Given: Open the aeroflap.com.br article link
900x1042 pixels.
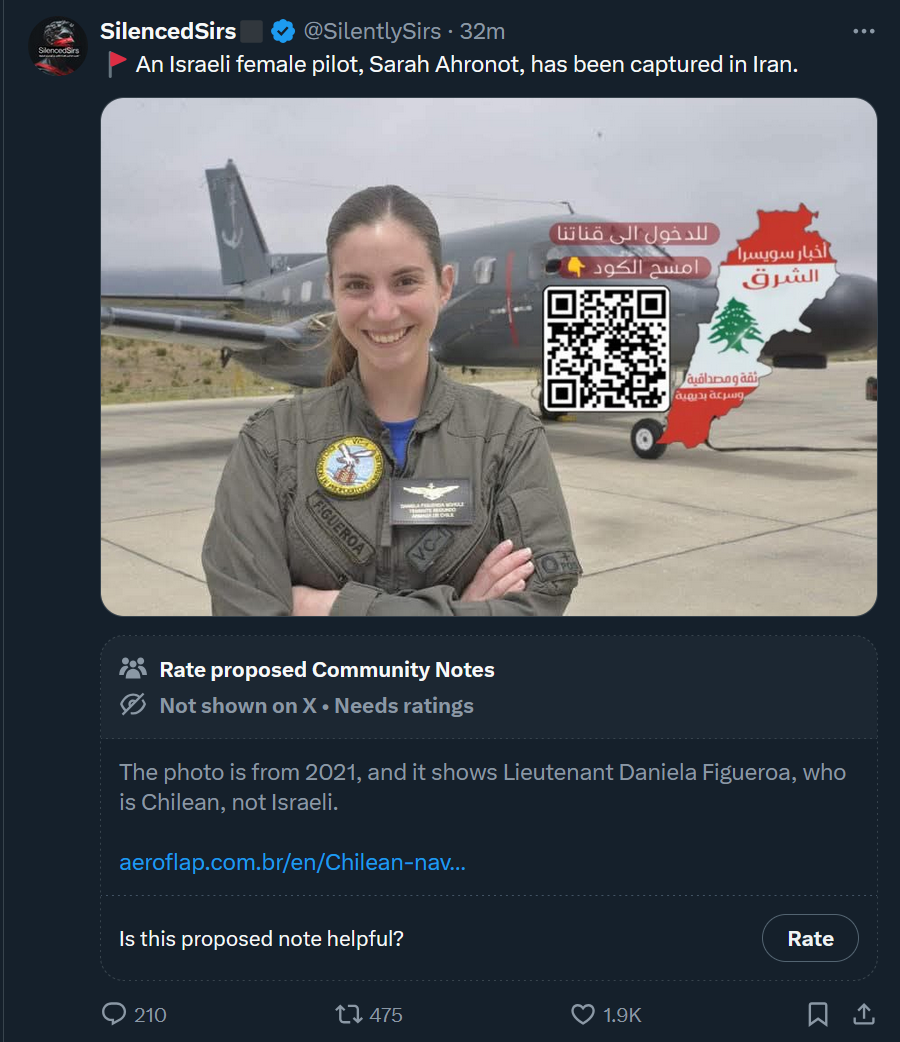Looking at the screenshot, I should 292,862.
